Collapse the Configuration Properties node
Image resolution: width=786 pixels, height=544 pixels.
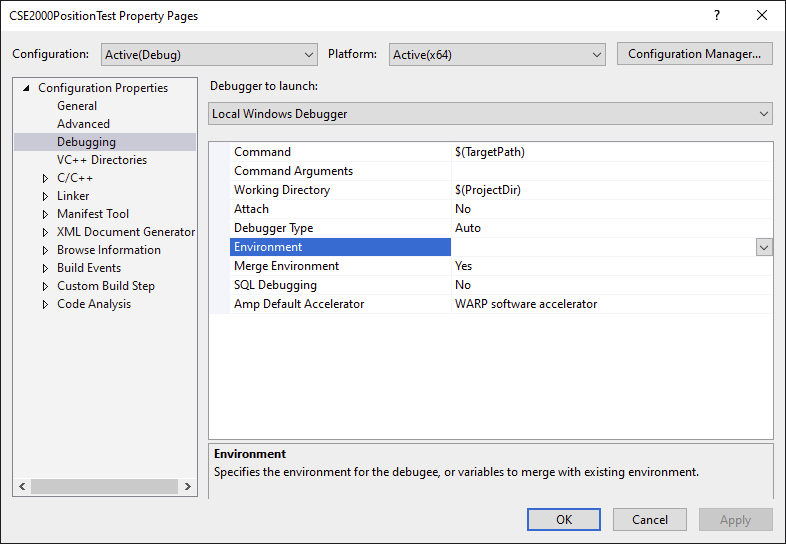point(26,88)
